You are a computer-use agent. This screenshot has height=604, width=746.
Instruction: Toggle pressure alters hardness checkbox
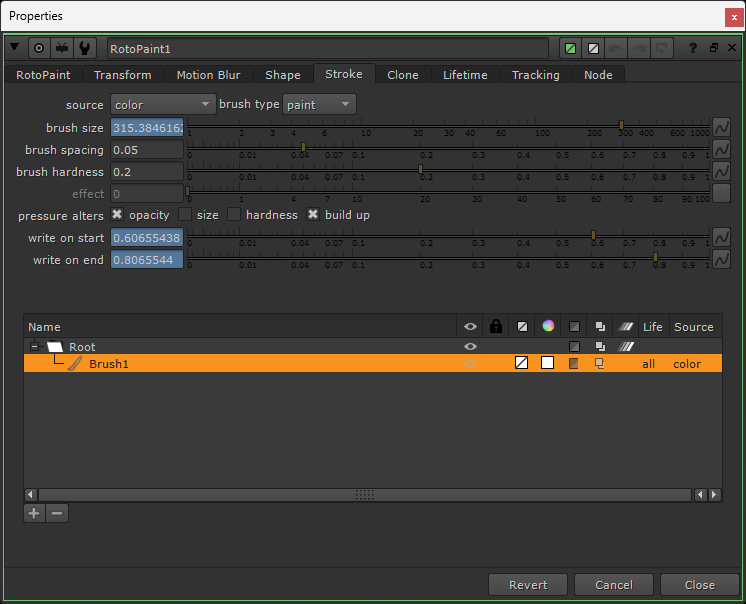[x=234, y=214]
